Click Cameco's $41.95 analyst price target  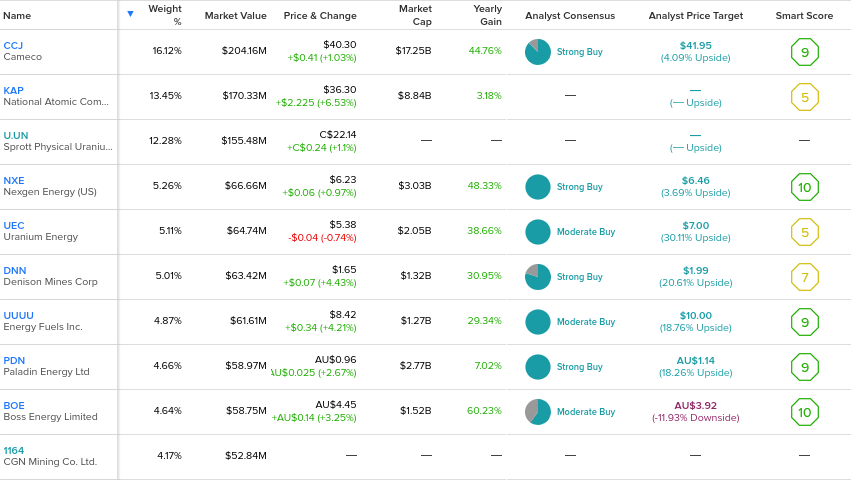click(x=695, y=46)
